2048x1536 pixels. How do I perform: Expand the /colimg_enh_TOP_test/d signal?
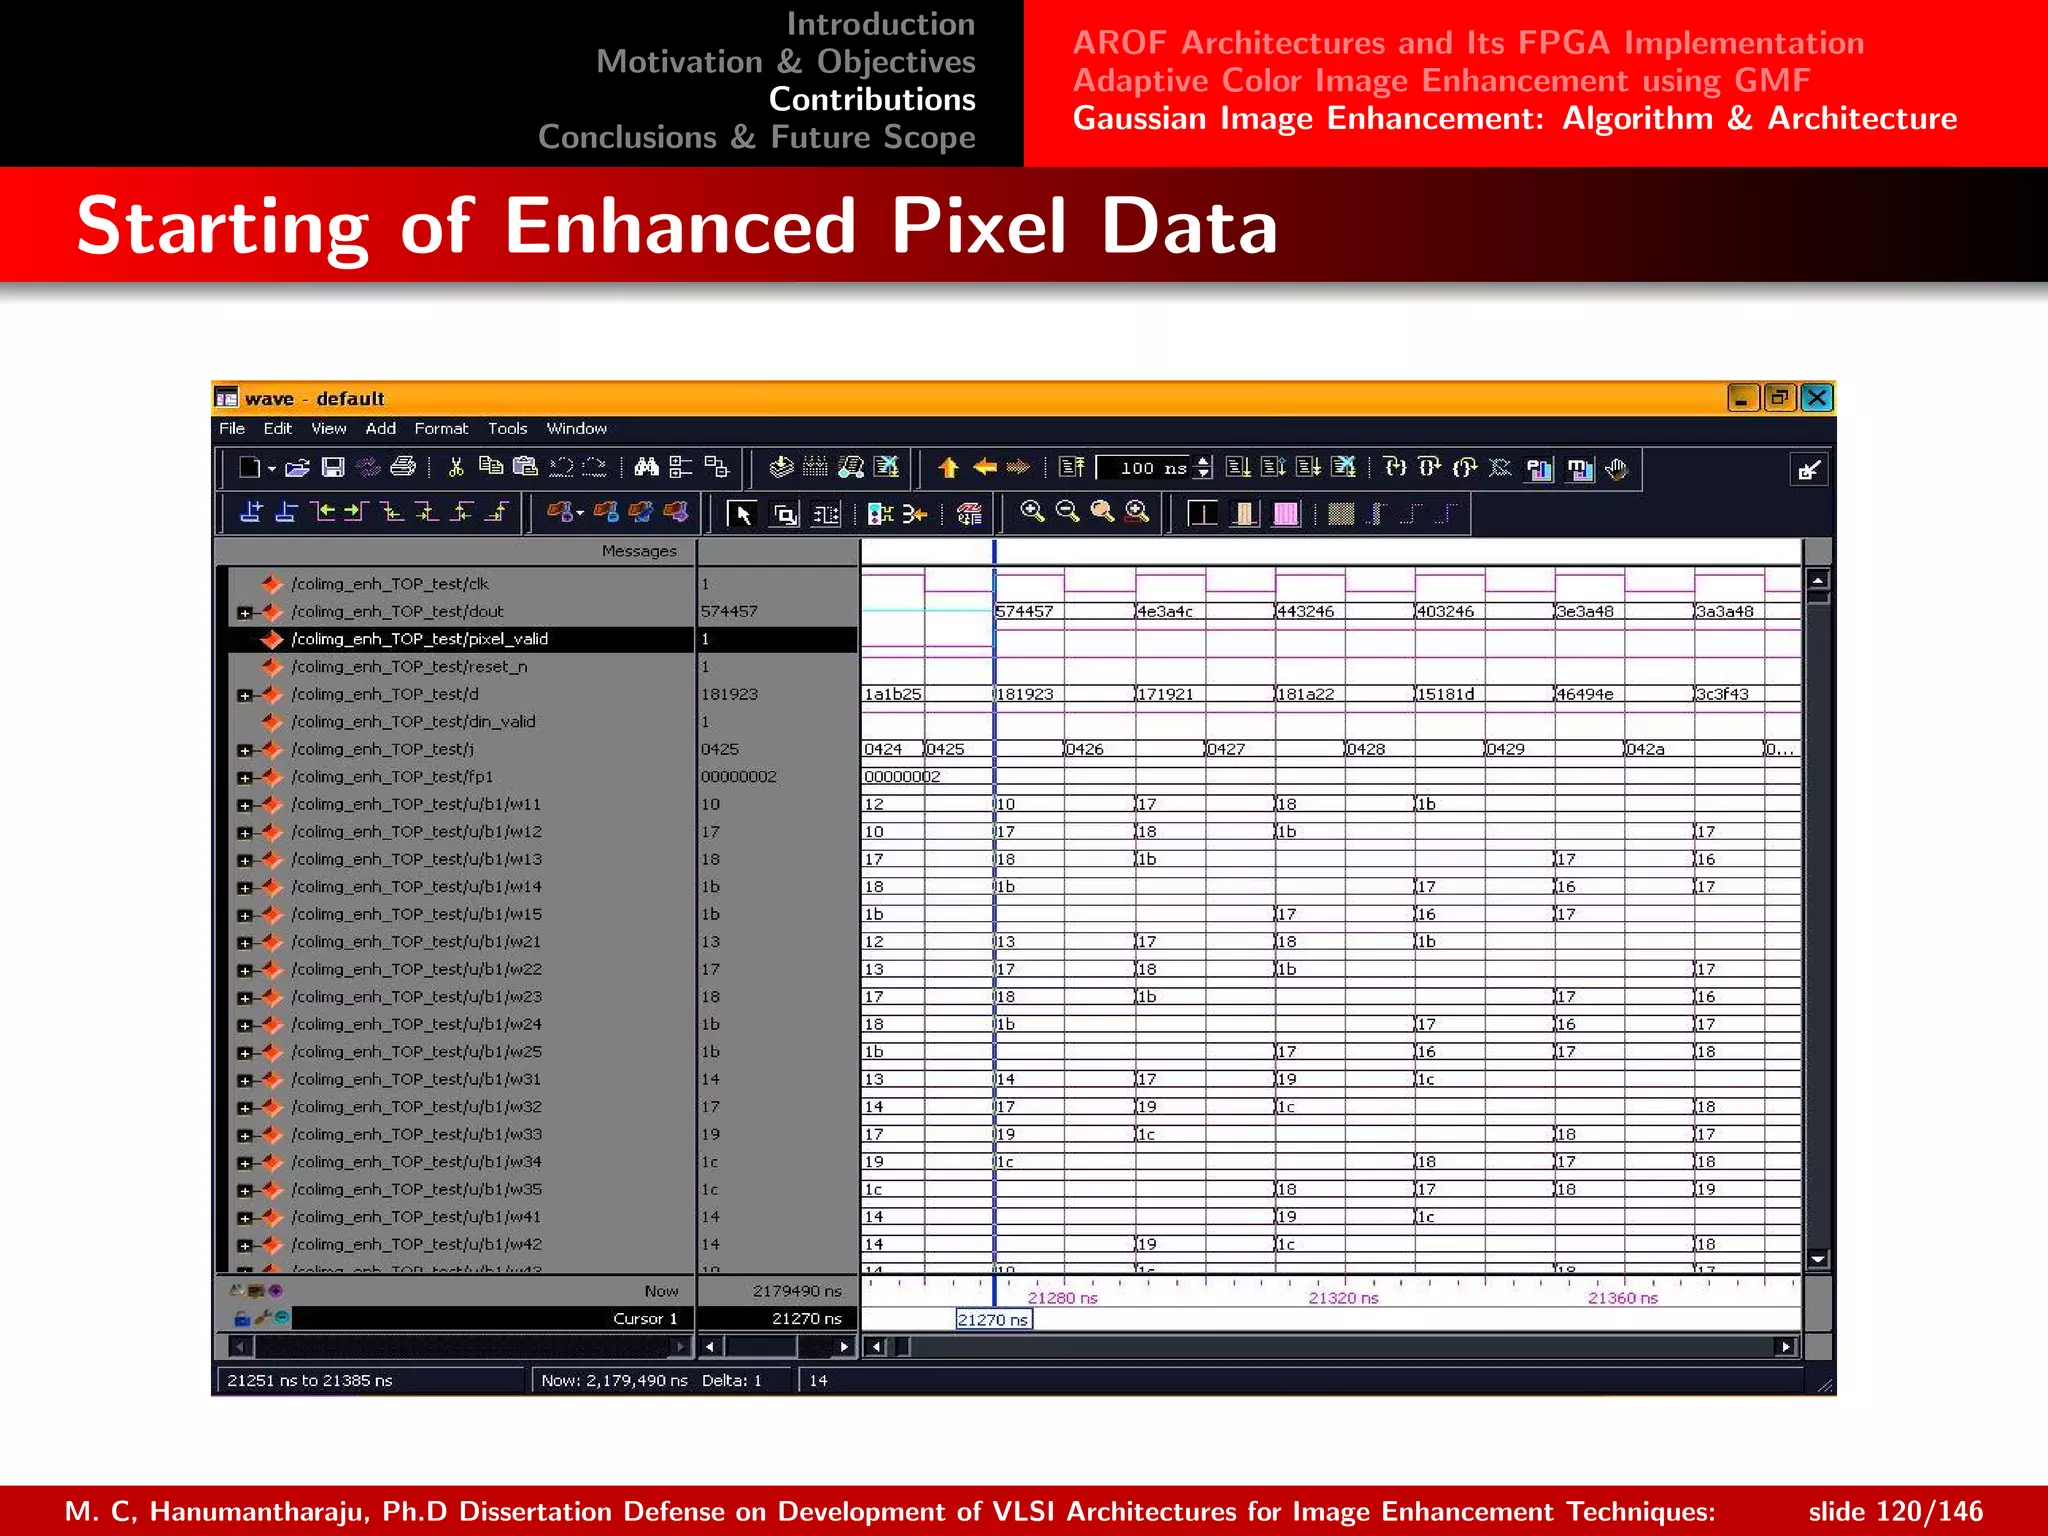pos(244,695)
